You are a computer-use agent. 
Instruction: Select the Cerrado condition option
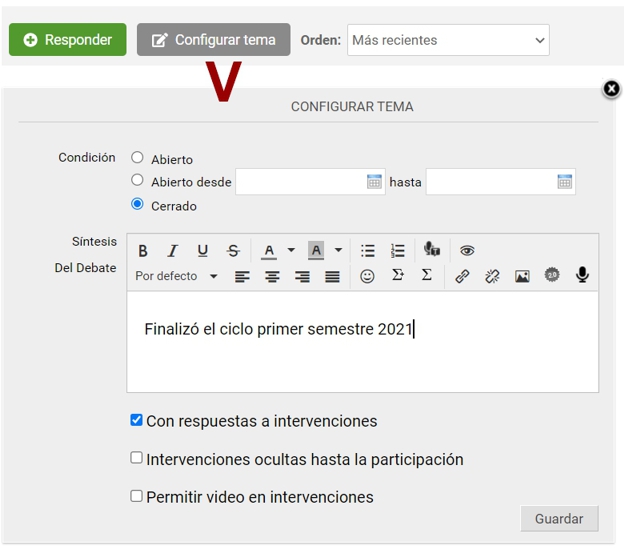[x=138, y=205]
